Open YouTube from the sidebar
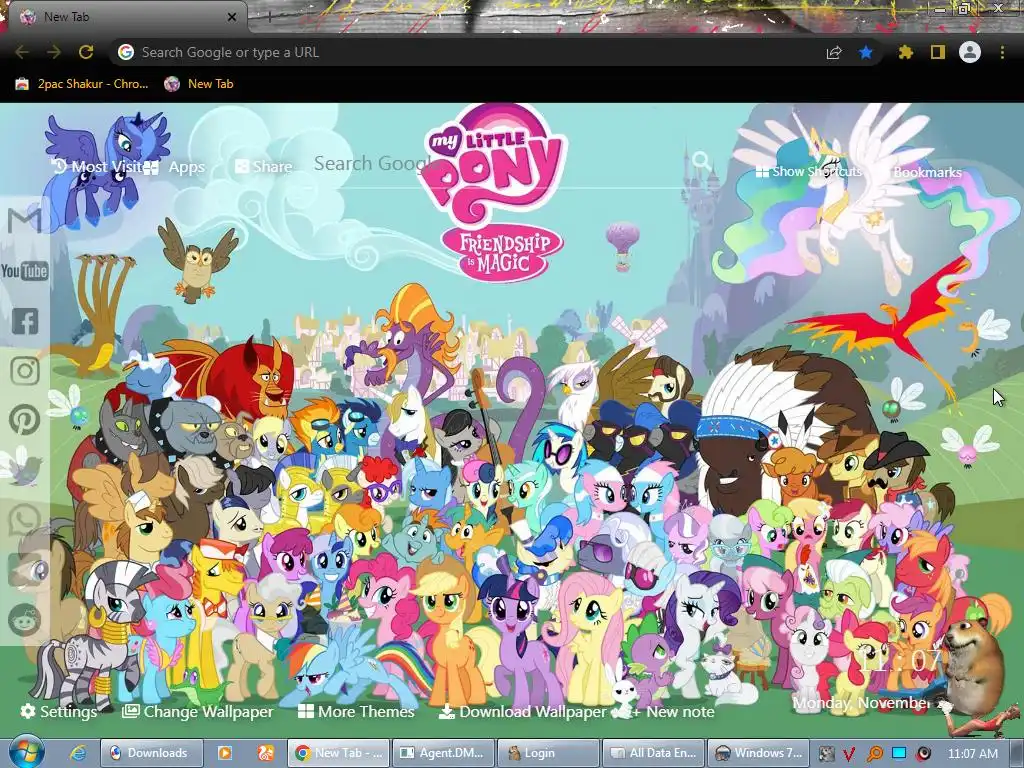The height and width of the screenshot is (768, 1024). tap(25, 270)
